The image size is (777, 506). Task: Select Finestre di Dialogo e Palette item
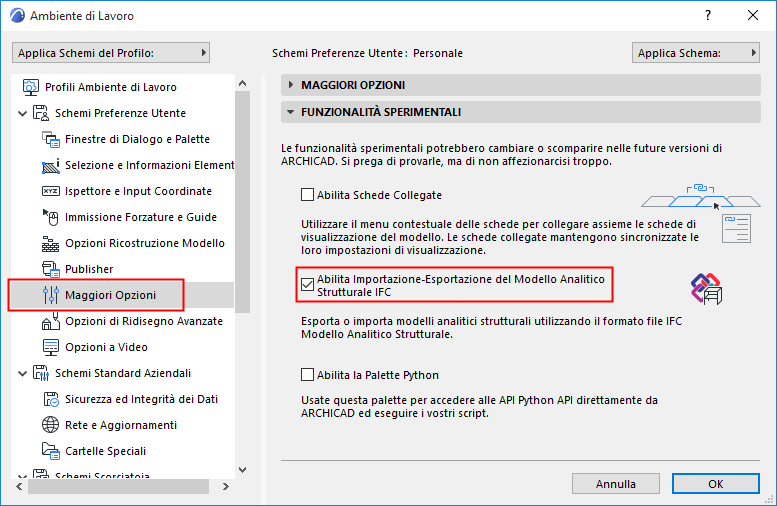coord(137,139)
